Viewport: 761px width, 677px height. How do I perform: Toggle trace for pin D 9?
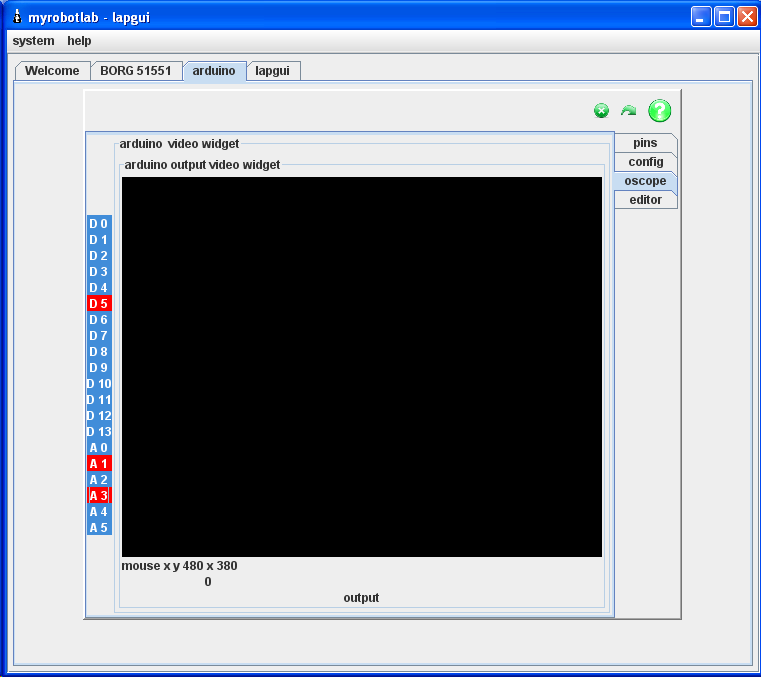tap(99, 367)
